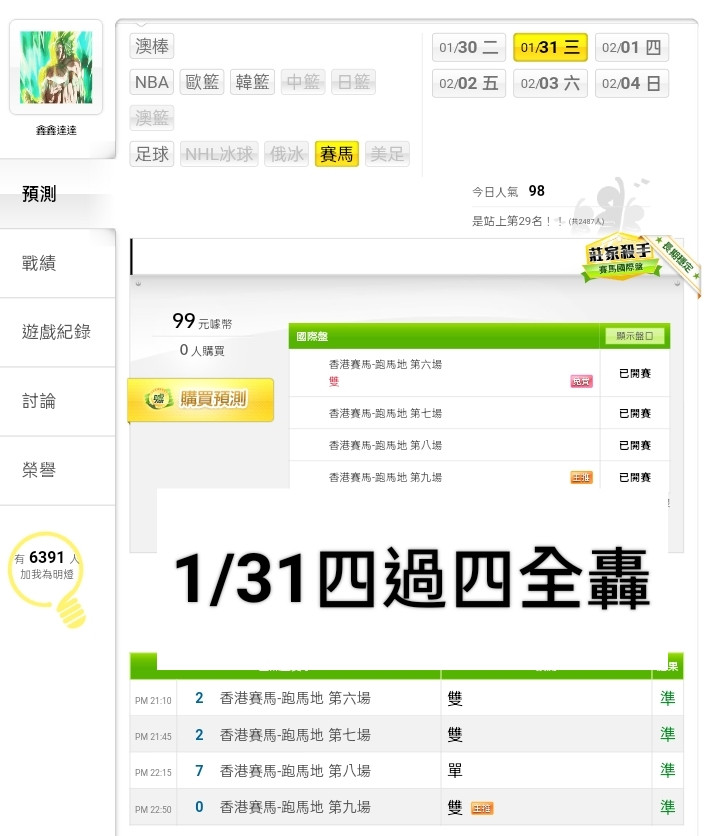Viewport: 720px width, 836px height.
Task: Click the pink 免費 tag icon
Action: click(x=581, y=381)
